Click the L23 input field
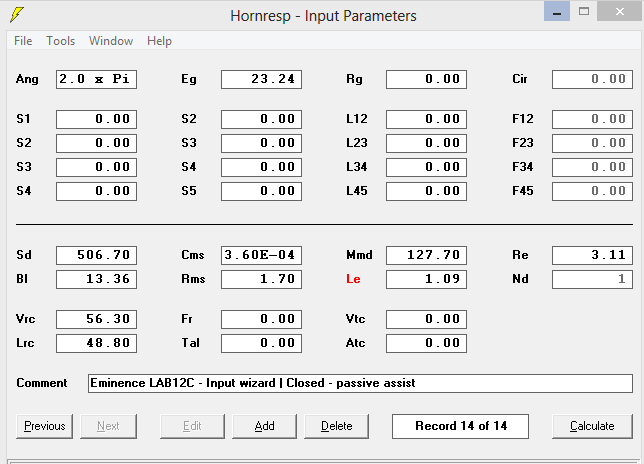Viewport: 644px width, 464px height. pos(426,143)
